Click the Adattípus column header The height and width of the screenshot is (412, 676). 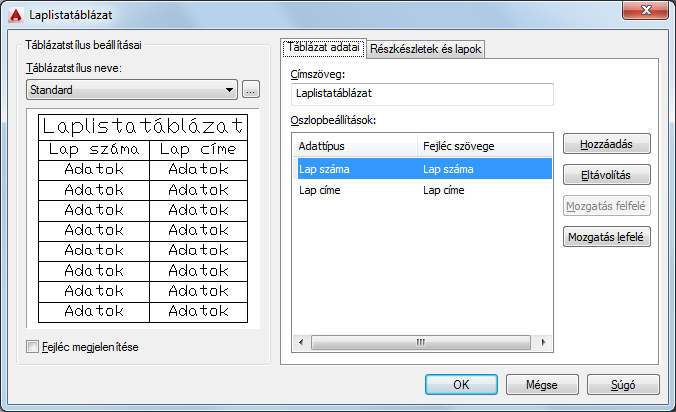coord(355,146)
